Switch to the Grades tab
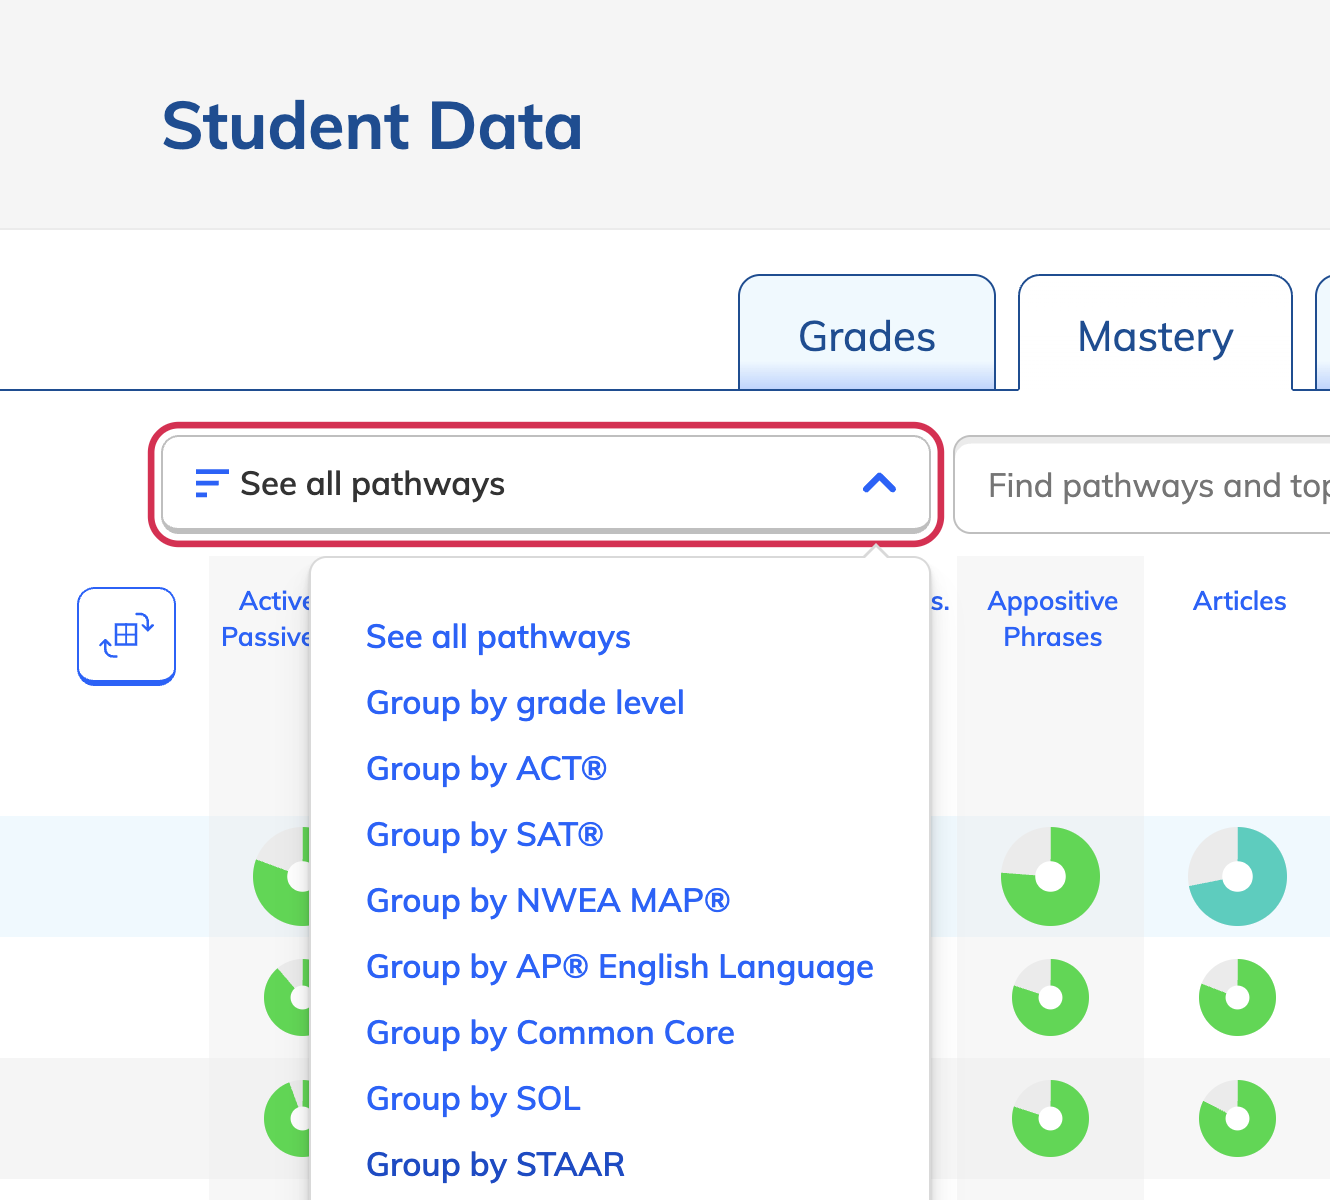 (867, 333)
